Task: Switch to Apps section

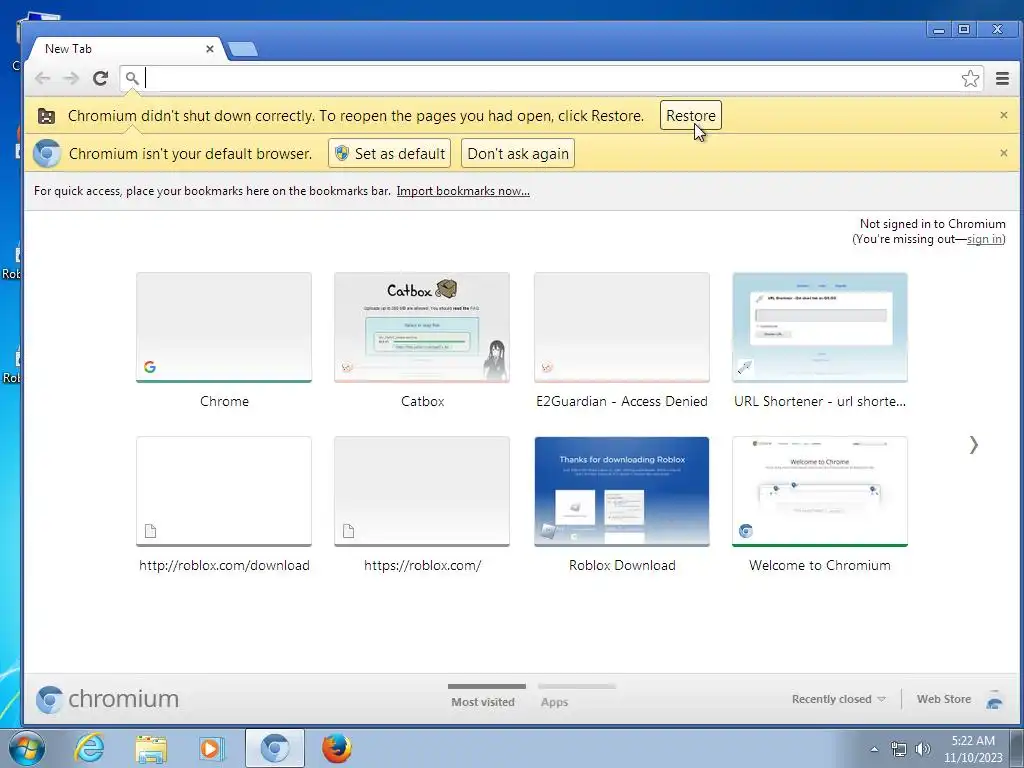Action: click(x=554, y=701)
